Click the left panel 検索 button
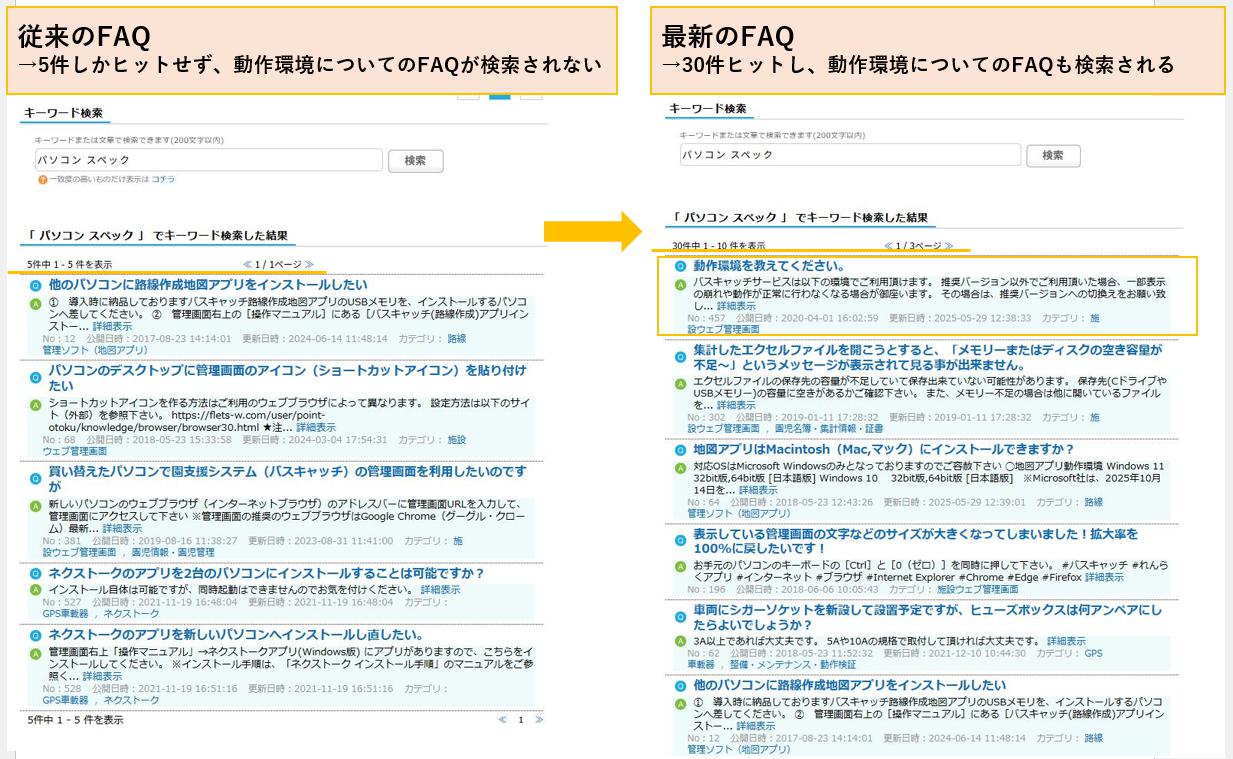Viewport: 1233px width, 759px height. [415, 161]
